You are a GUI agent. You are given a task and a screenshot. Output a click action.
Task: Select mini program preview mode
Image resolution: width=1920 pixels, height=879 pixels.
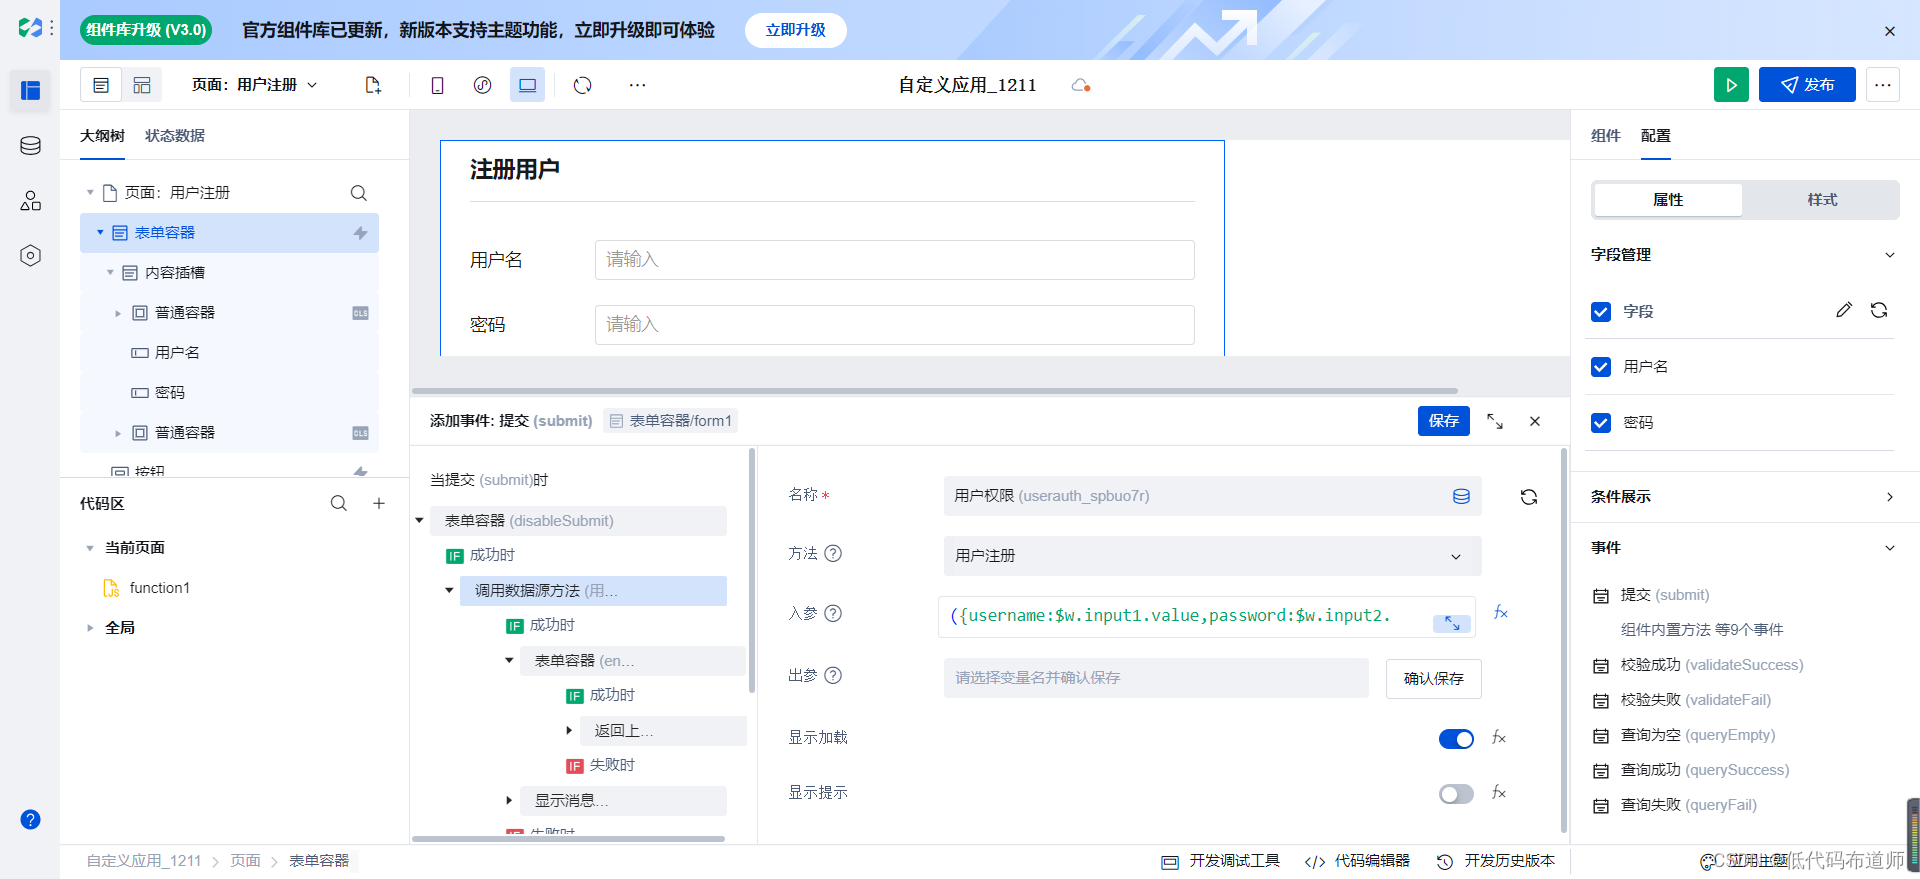482,86
